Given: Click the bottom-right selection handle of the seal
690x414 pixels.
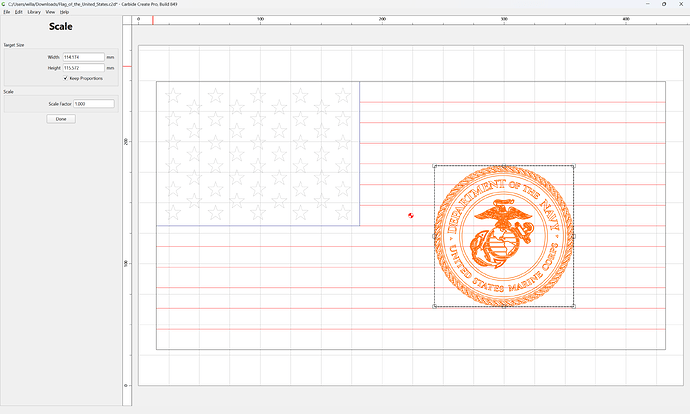Looking at the screenshot, I should point(573,306).
